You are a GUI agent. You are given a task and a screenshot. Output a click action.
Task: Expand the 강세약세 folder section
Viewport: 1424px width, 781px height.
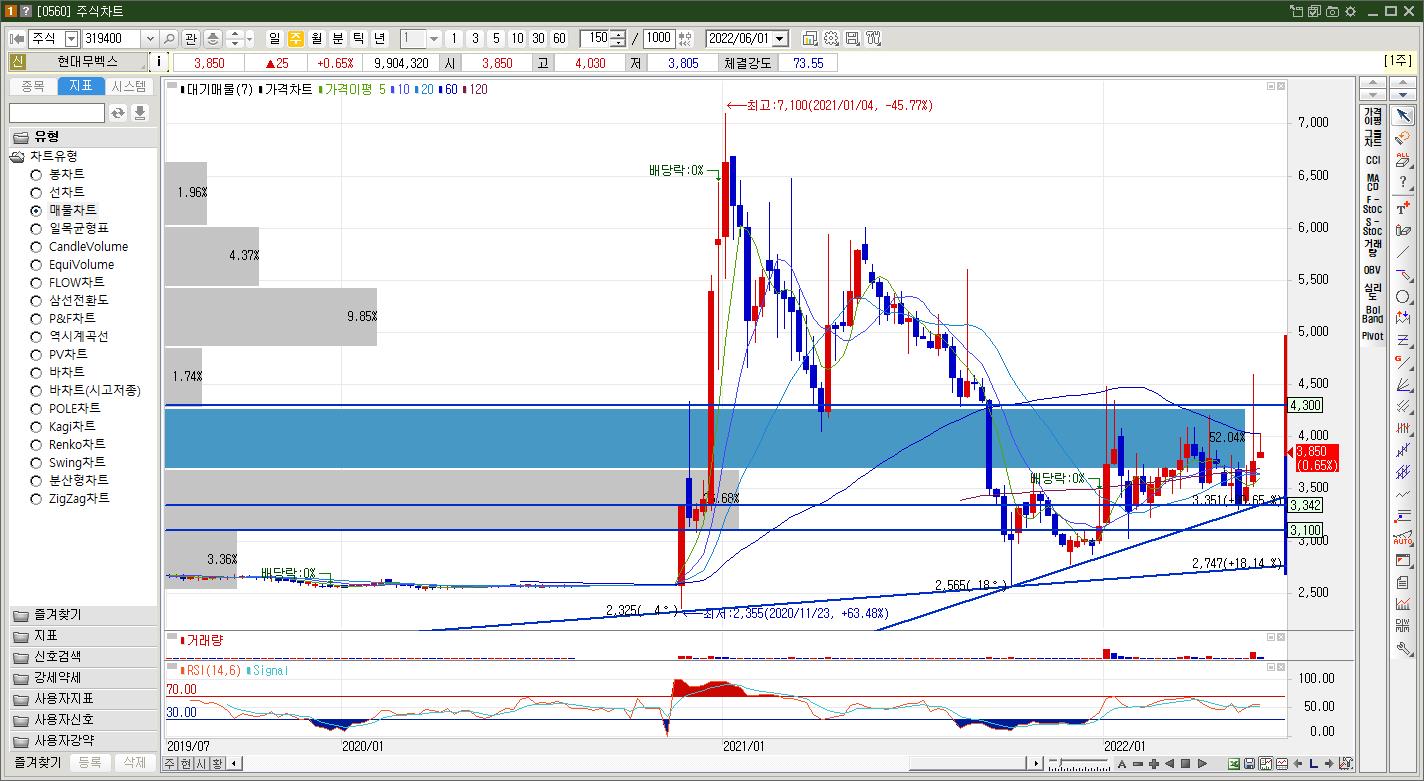[83, 678]
